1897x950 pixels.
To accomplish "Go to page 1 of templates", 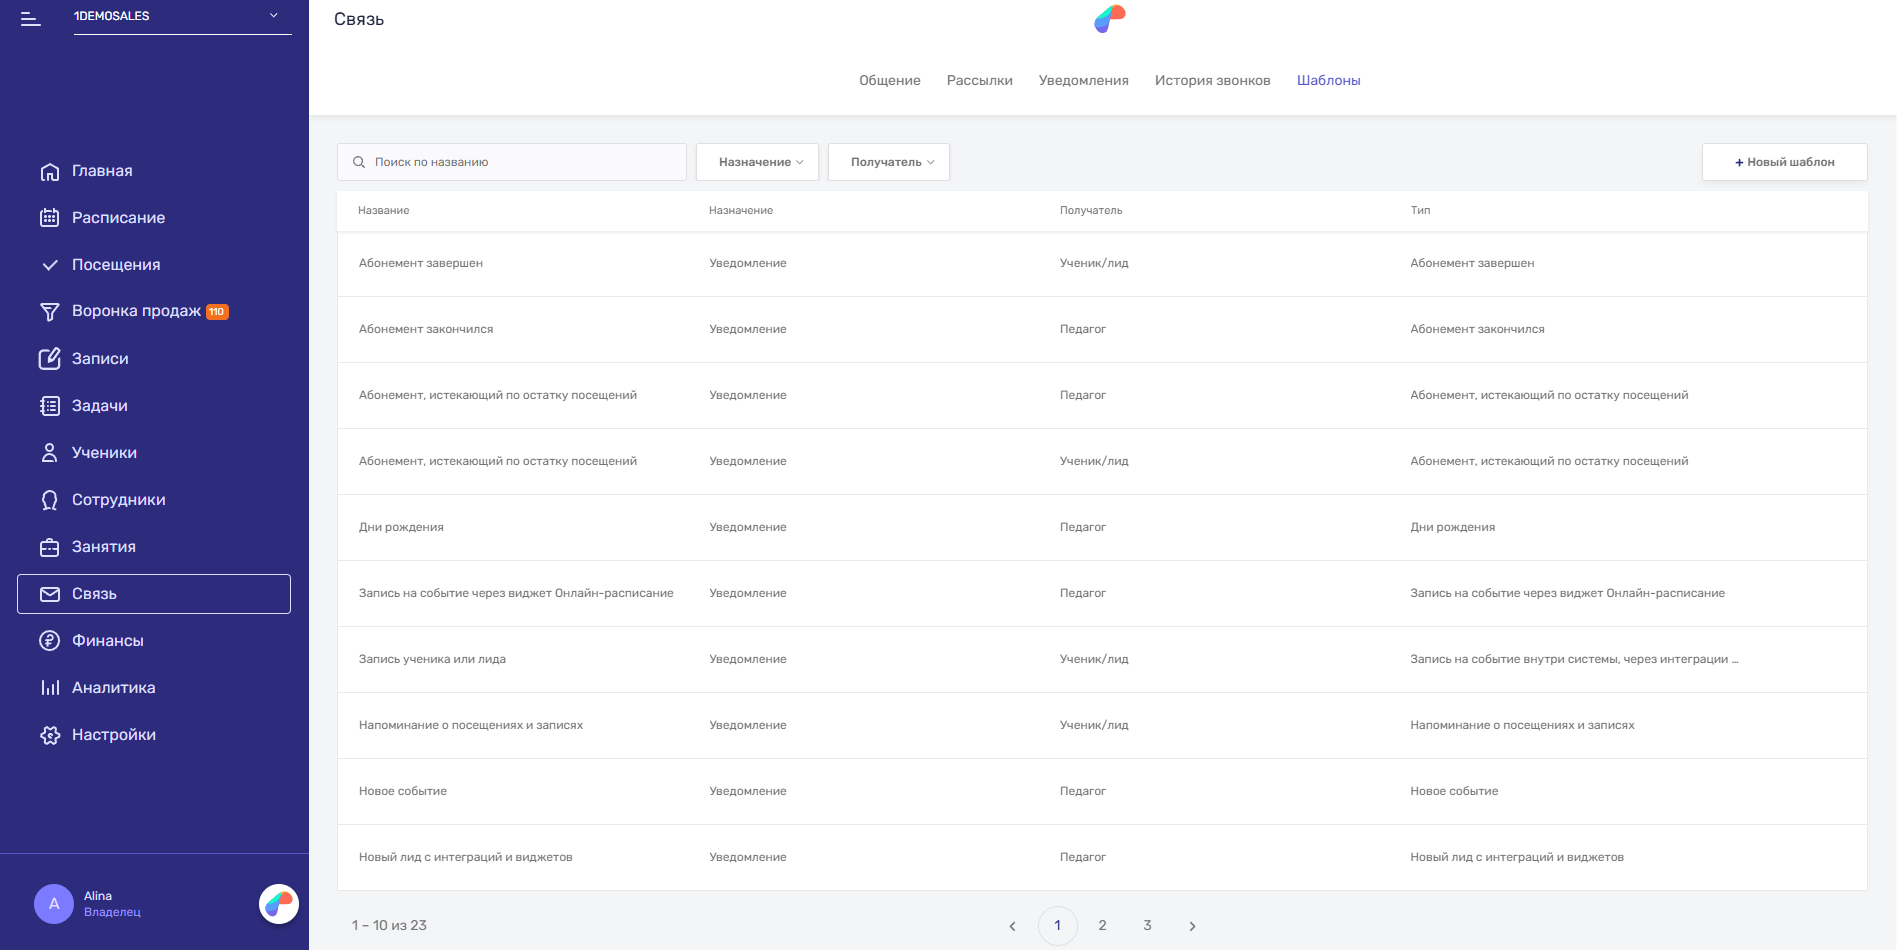I will pos(1057,926).
